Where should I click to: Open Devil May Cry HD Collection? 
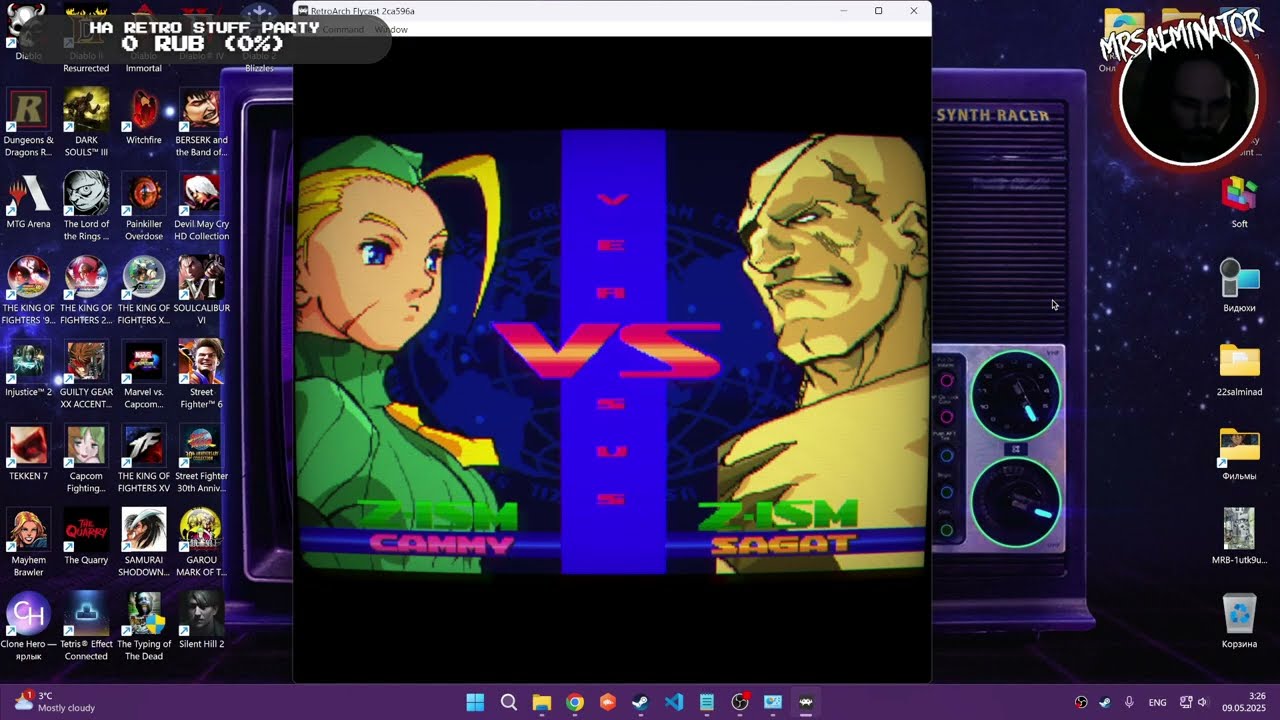pos(201,207)
